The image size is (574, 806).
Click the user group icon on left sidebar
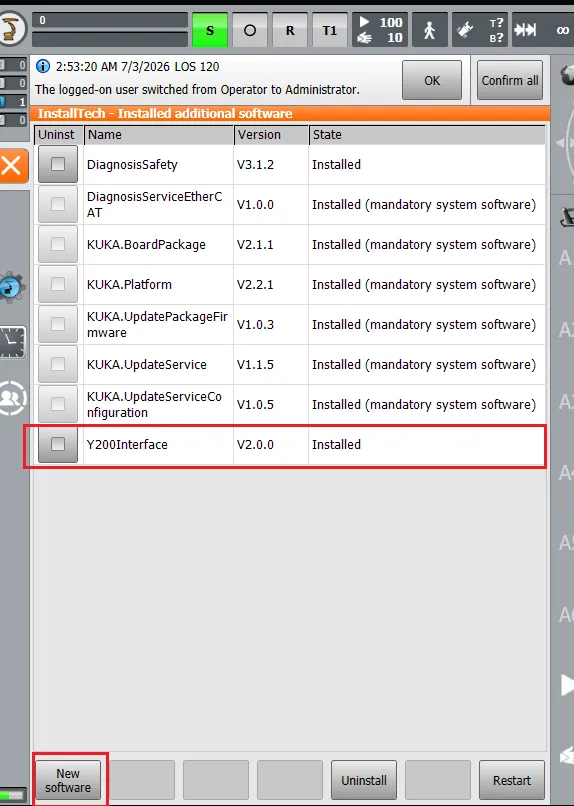[12, 398]
